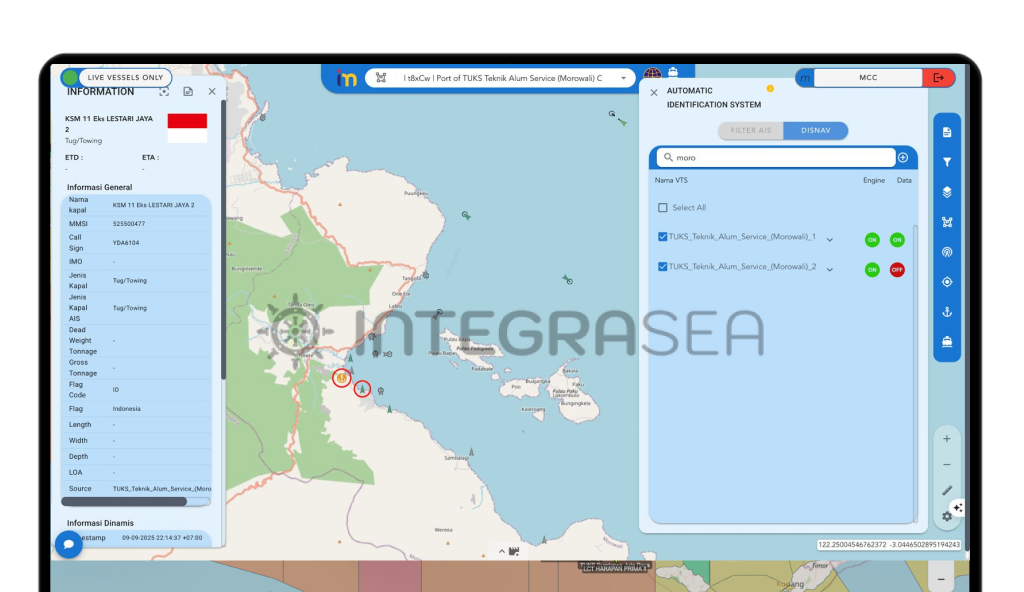Viewport: 1024px width, 592px height.
Task: Expand TUKS_Teknik_Alum_Service_(Morowali)_1 row chevron
Action: click(x=829, y=240)
